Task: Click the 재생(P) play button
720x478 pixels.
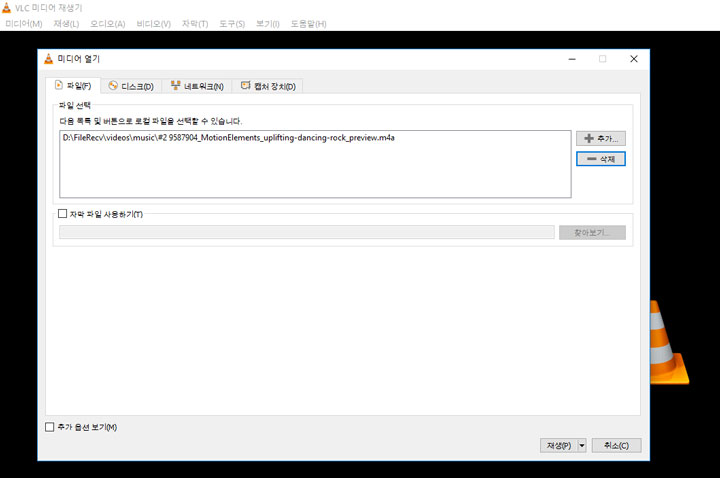Action: coord(558,445)
